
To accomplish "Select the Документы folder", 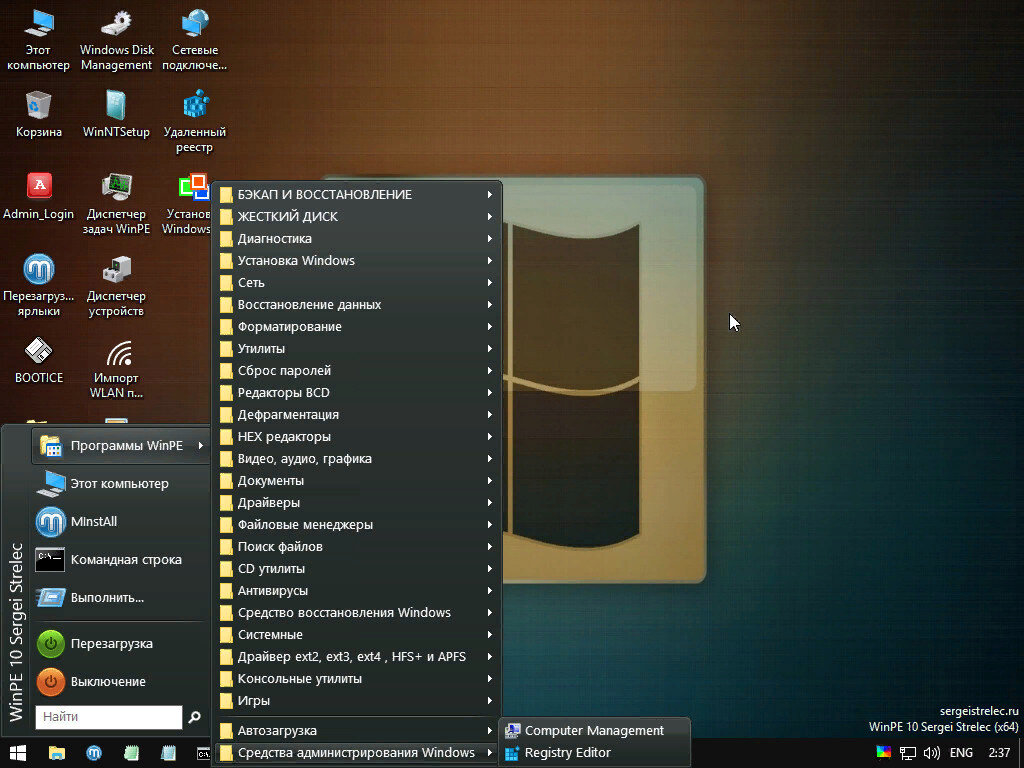I will pyautogui.click(x=357, y=481).
